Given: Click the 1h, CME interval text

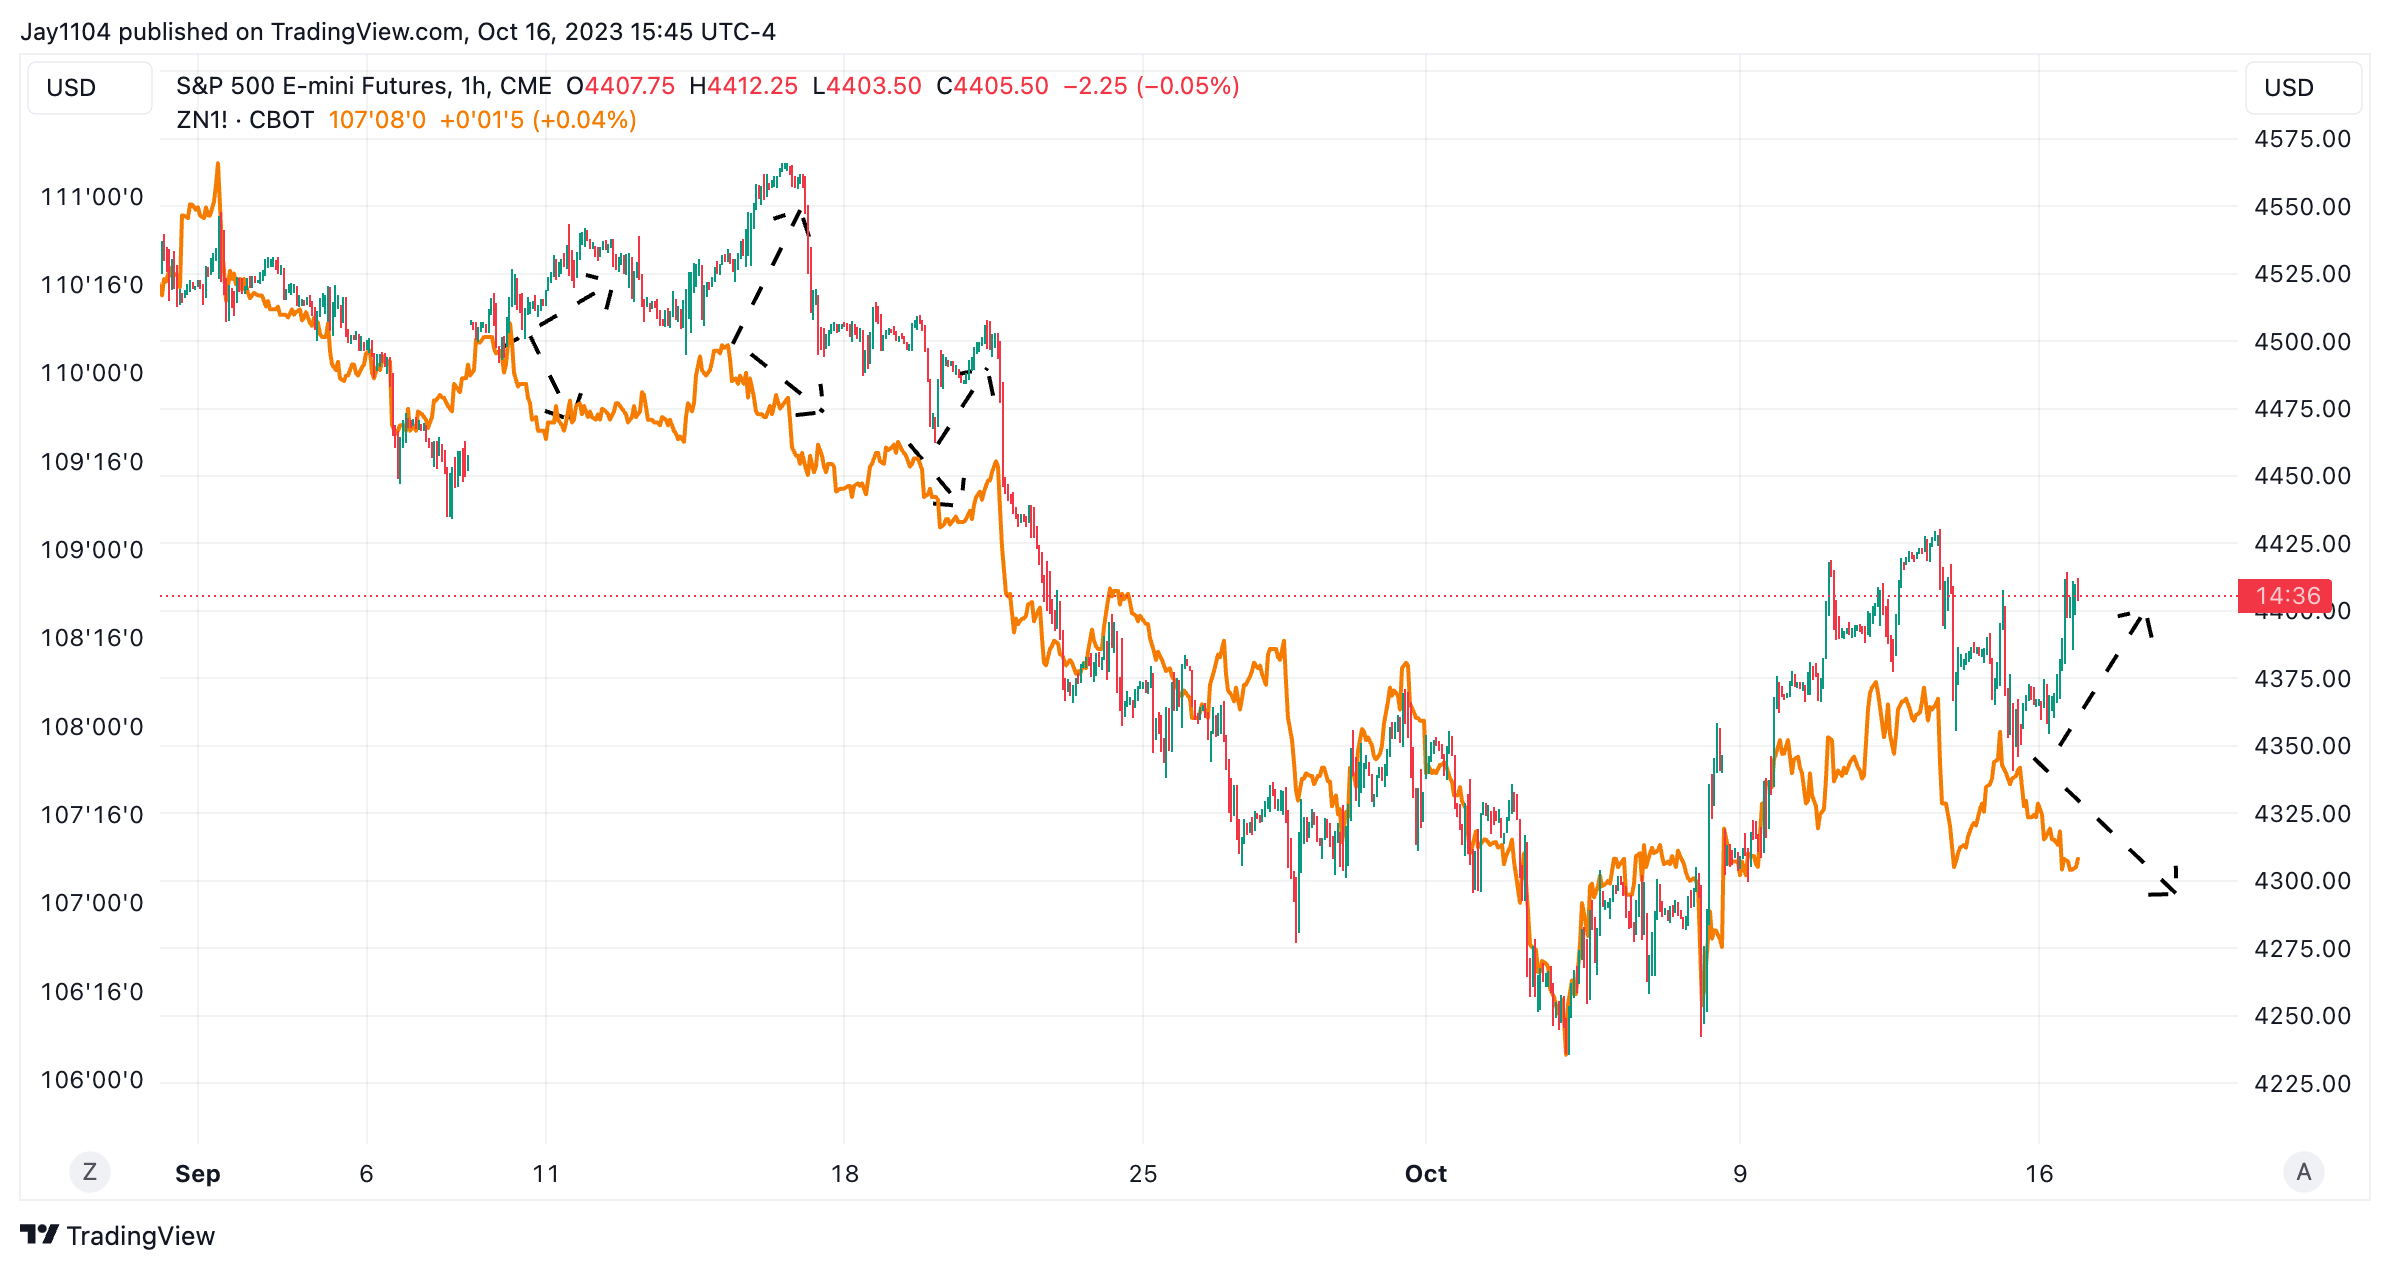Looking at the screenshot, I should click(506, 86).
